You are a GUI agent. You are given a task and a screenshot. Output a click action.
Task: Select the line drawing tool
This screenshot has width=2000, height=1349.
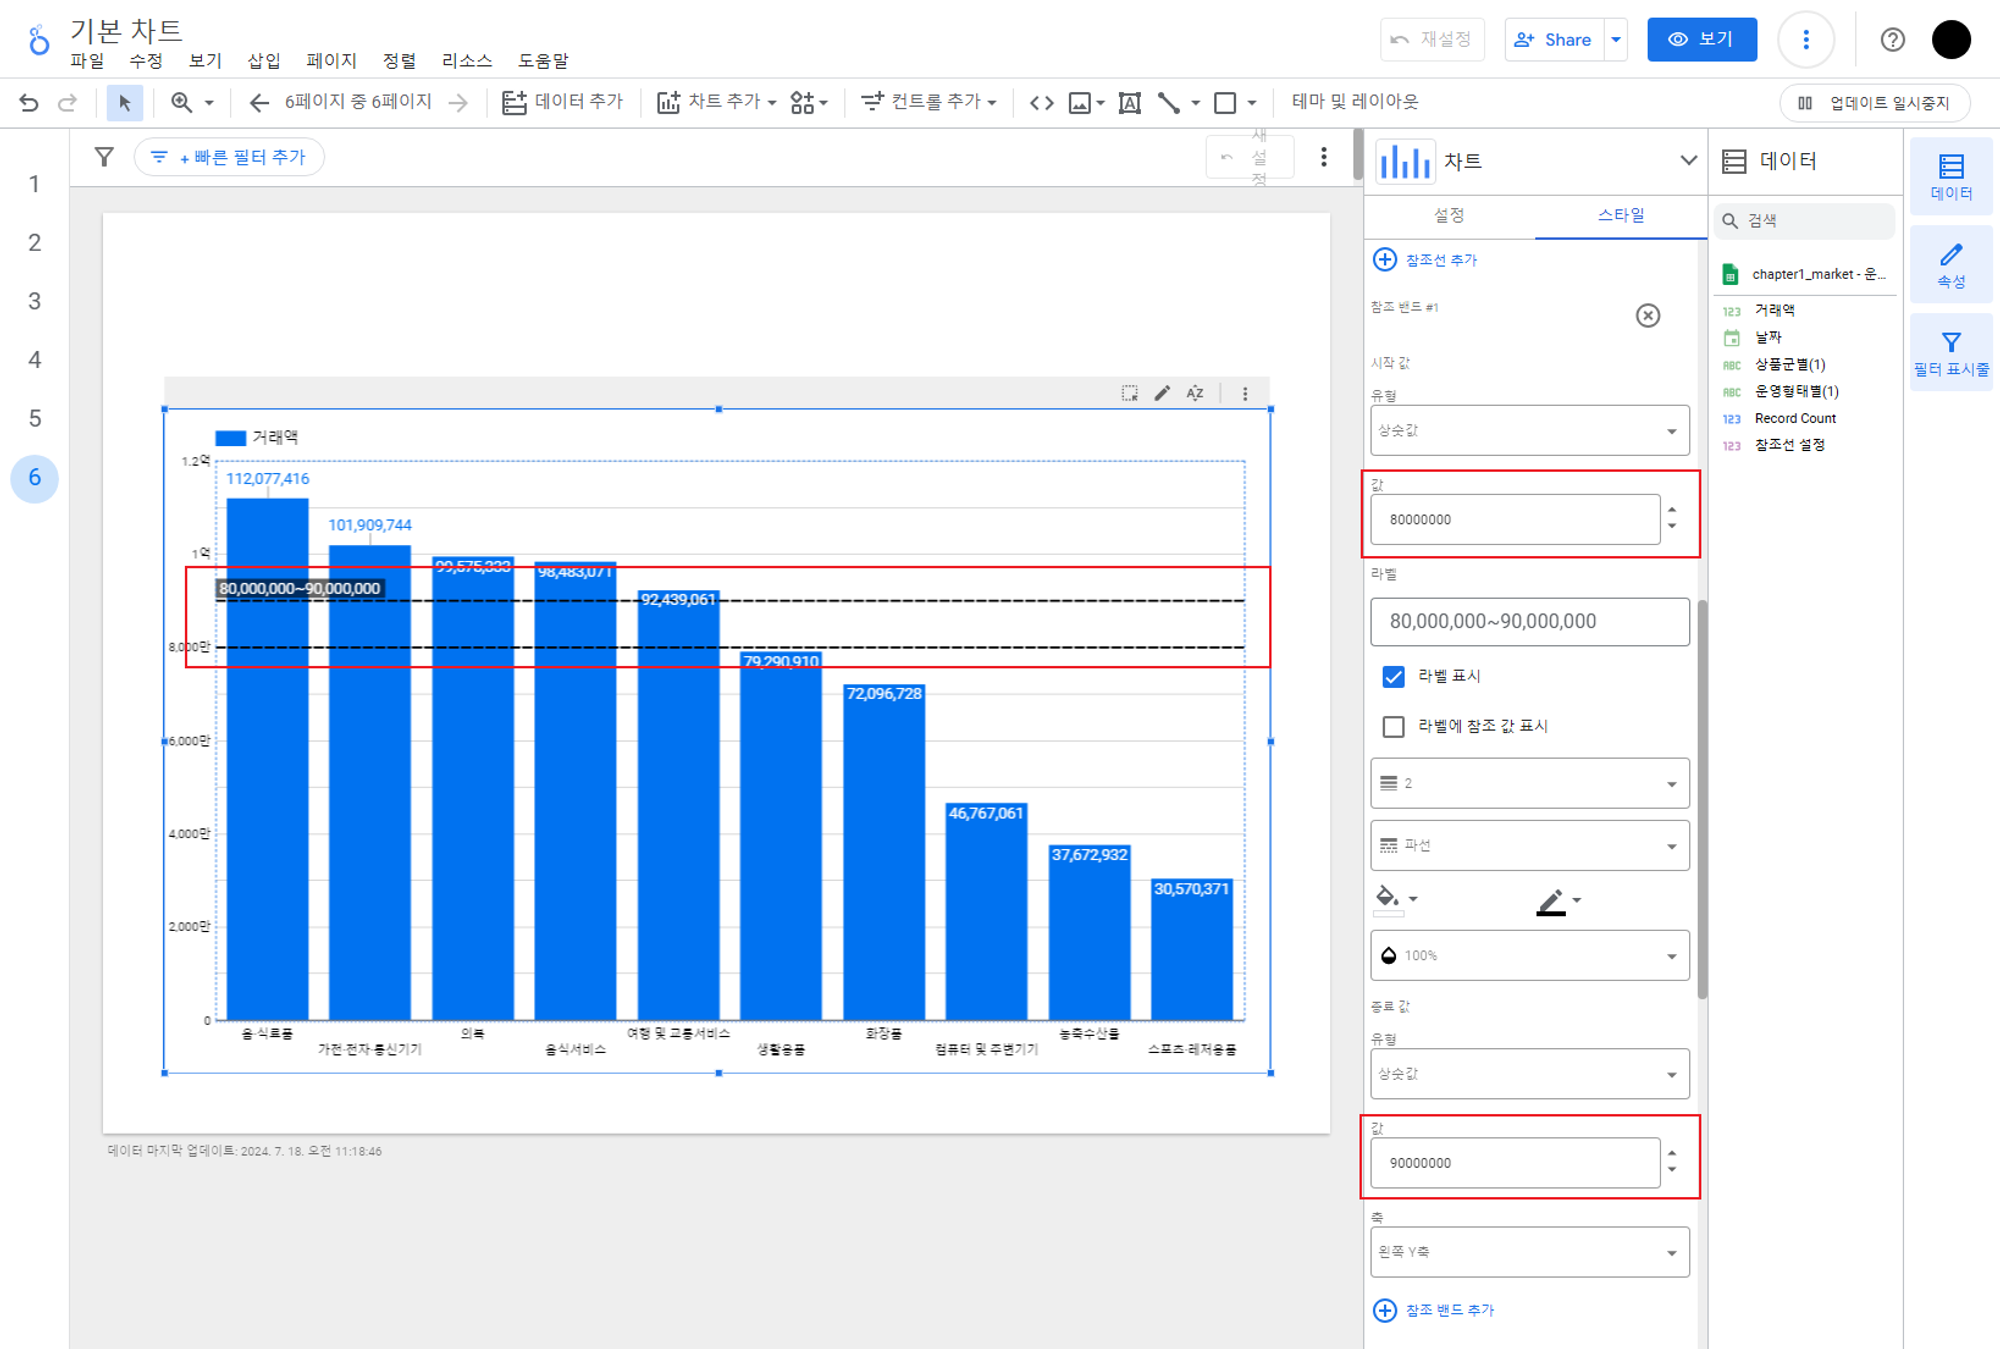pyautogui.click(x=1168, y=102)
